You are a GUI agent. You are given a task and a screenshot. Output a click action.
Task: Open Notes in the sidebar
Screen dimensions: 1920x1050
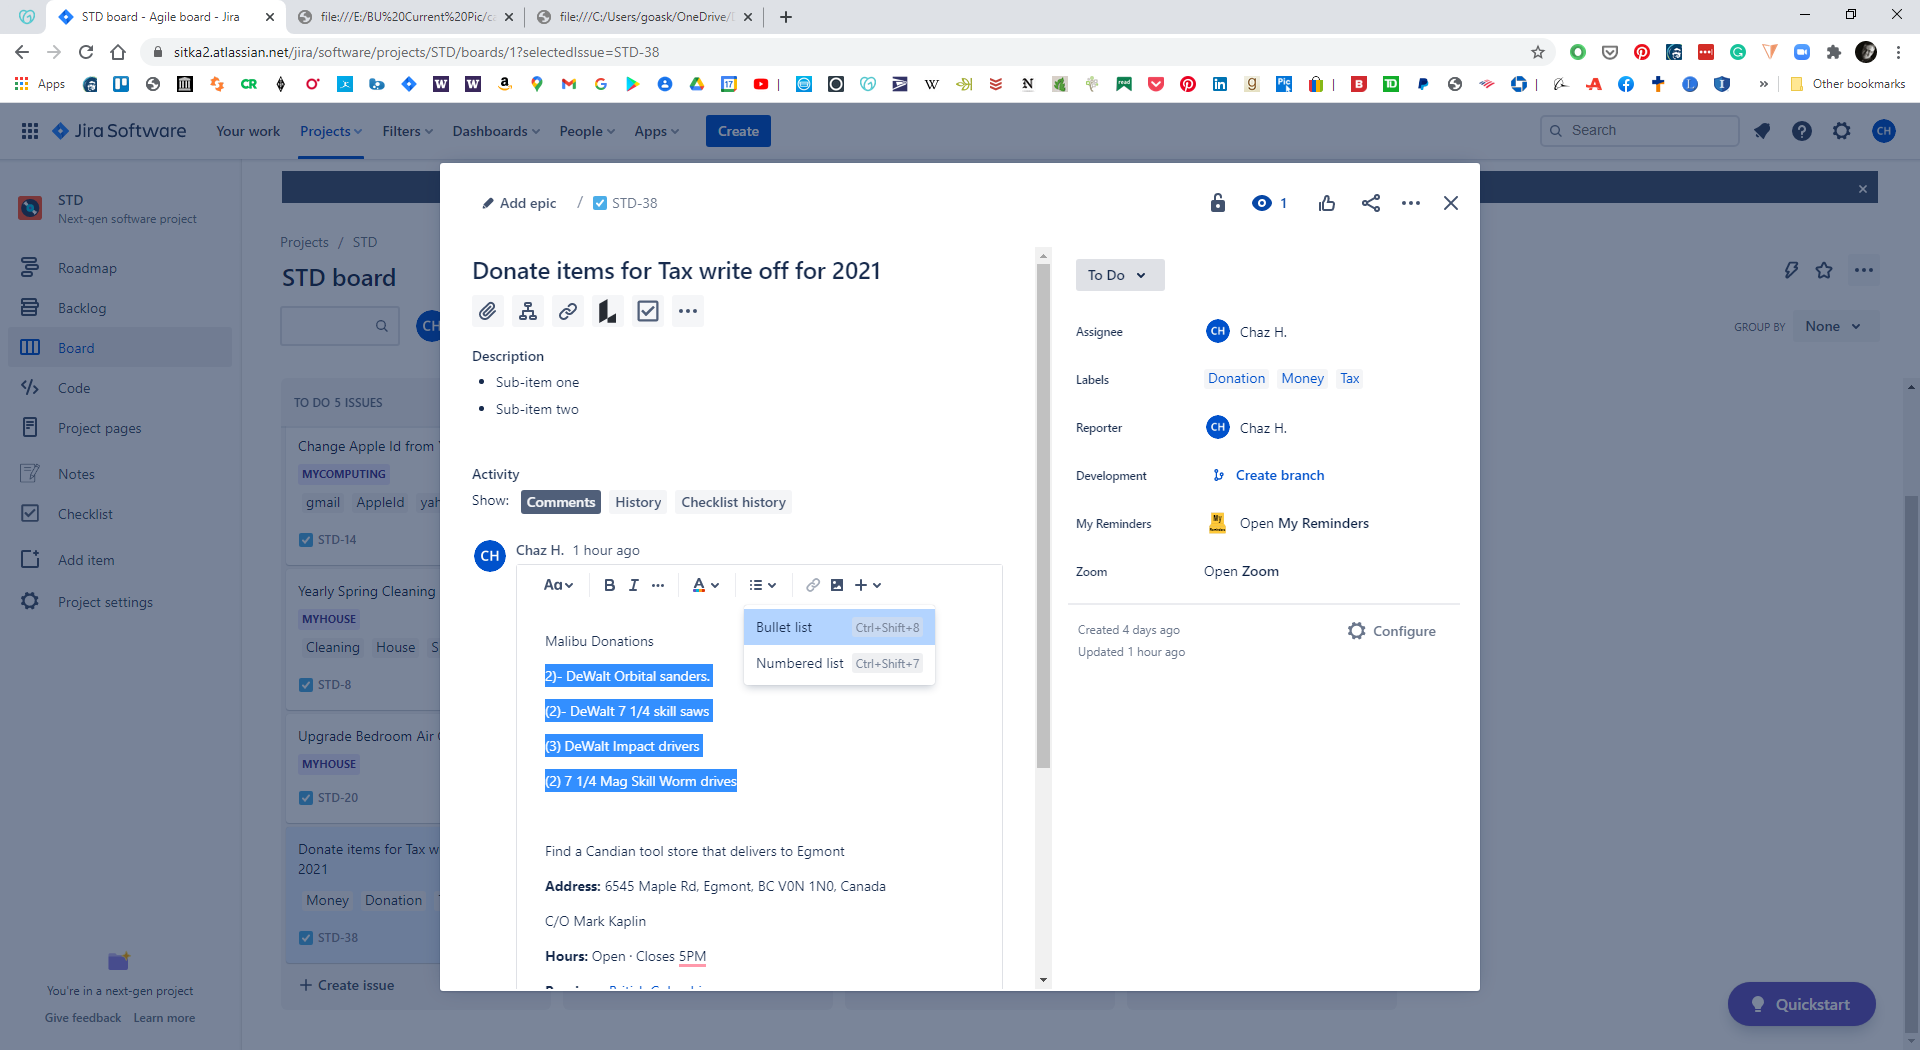pyautogui.click(x=120, y=474)
